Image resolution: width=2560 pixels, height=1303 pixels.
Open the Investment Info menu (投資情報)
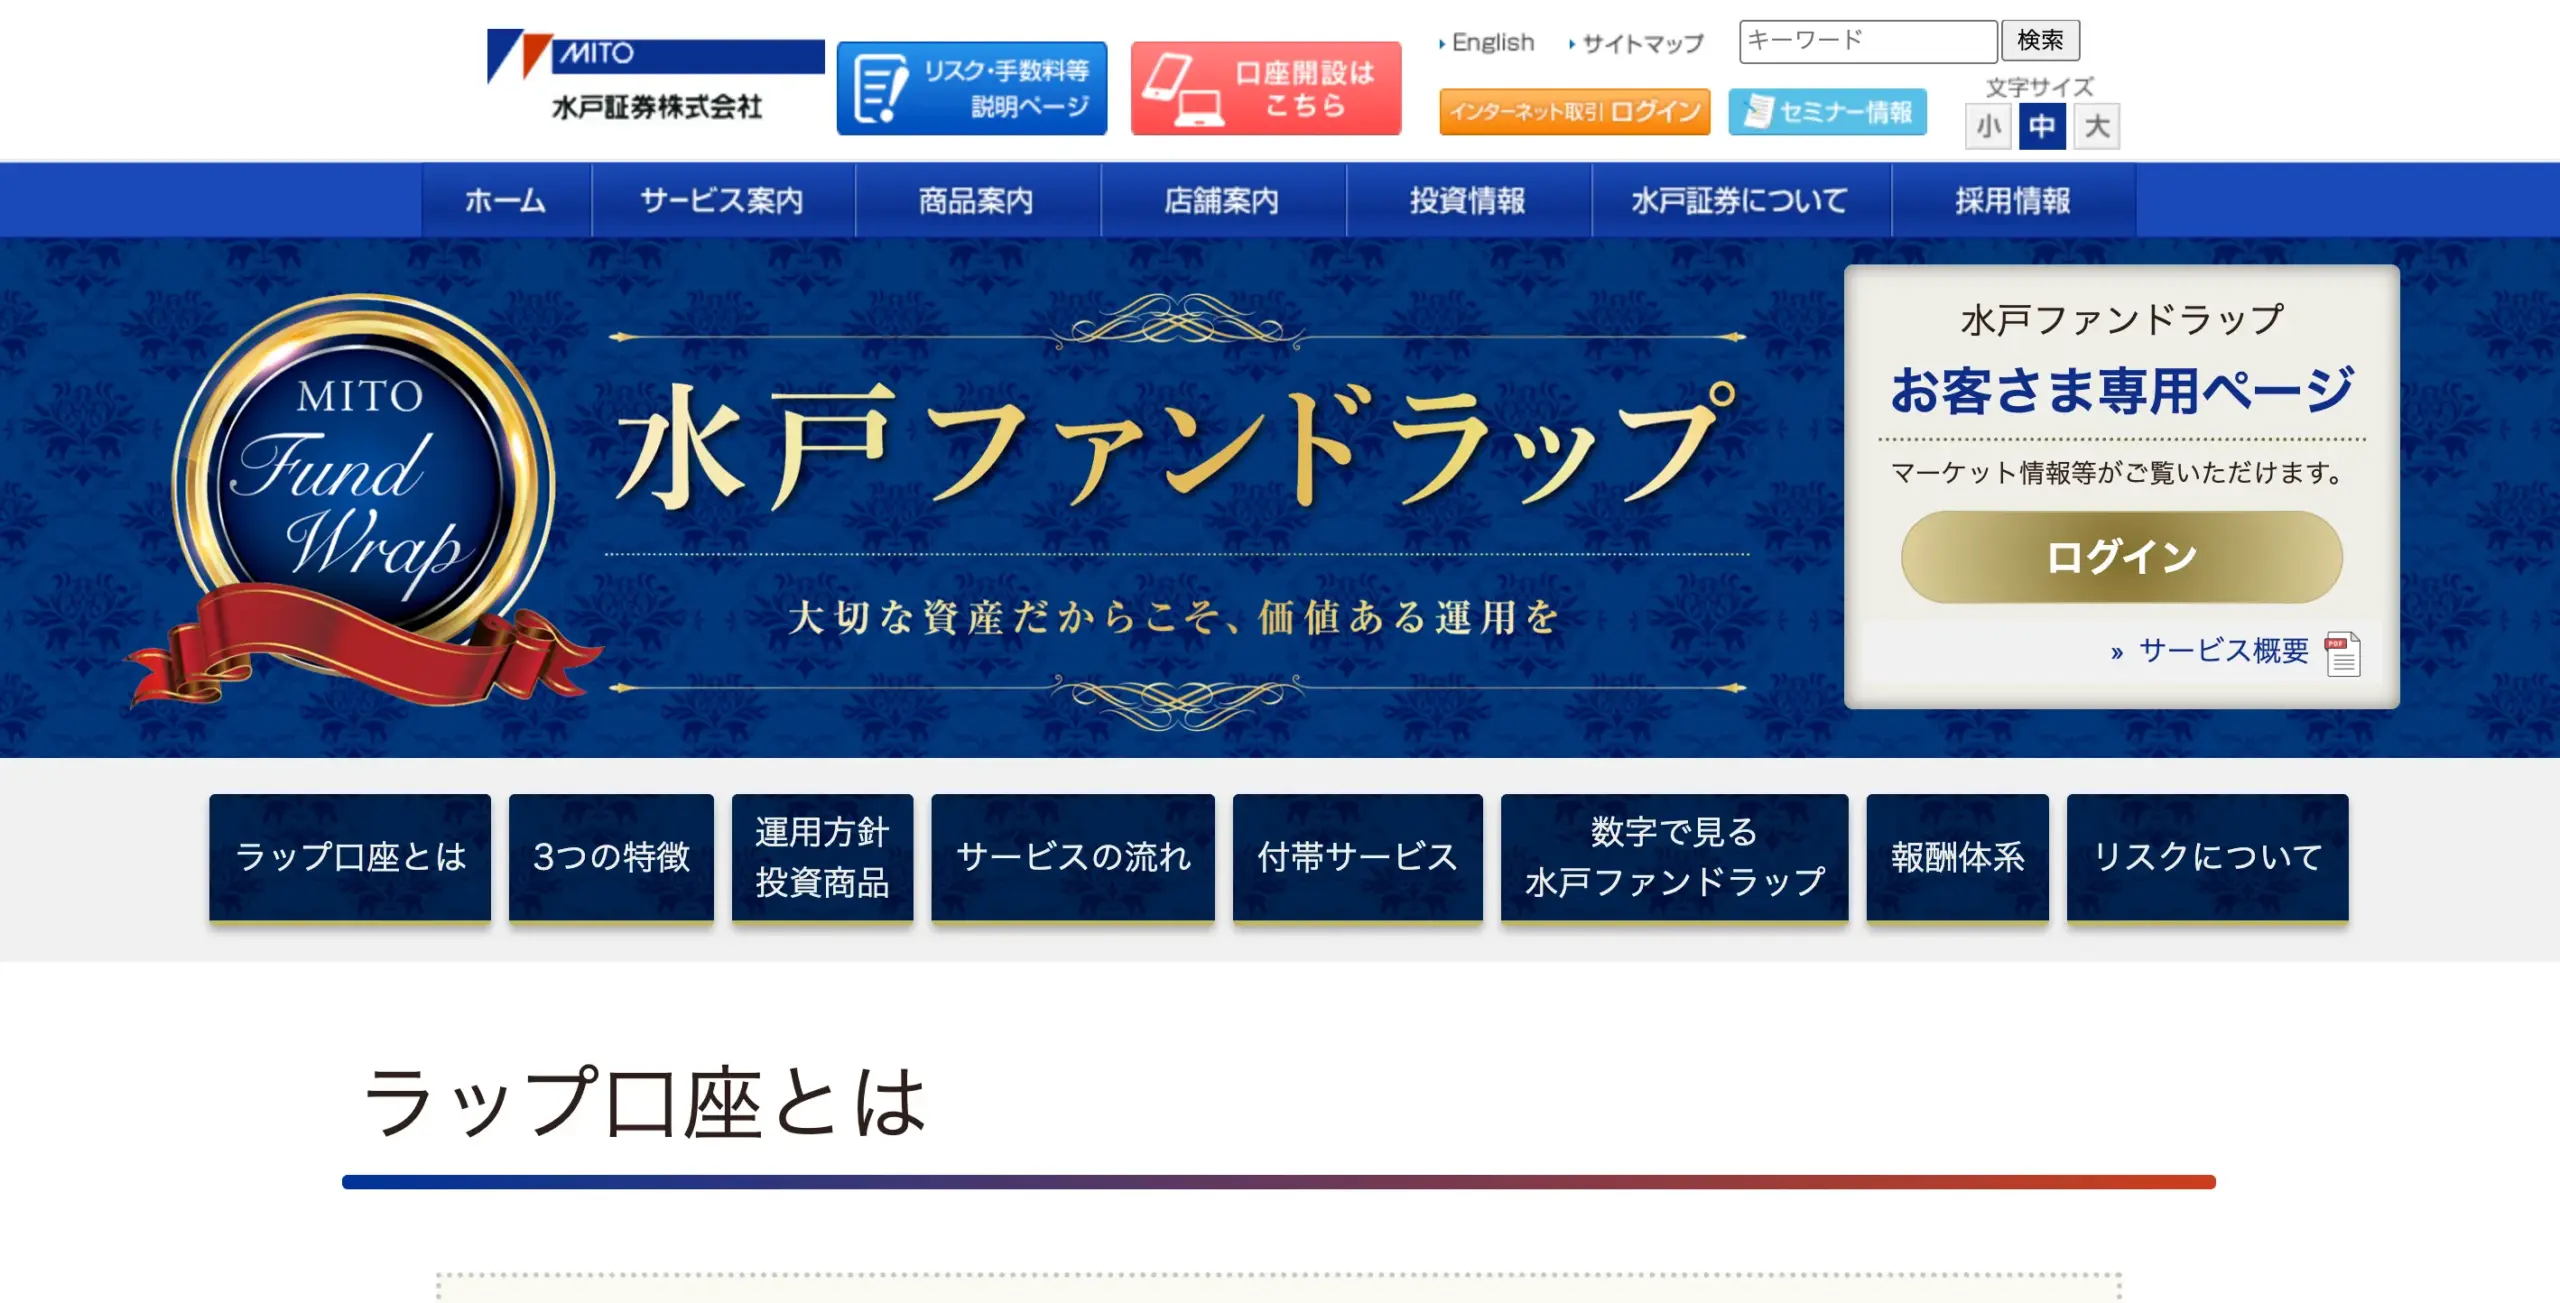point(1469,201)
